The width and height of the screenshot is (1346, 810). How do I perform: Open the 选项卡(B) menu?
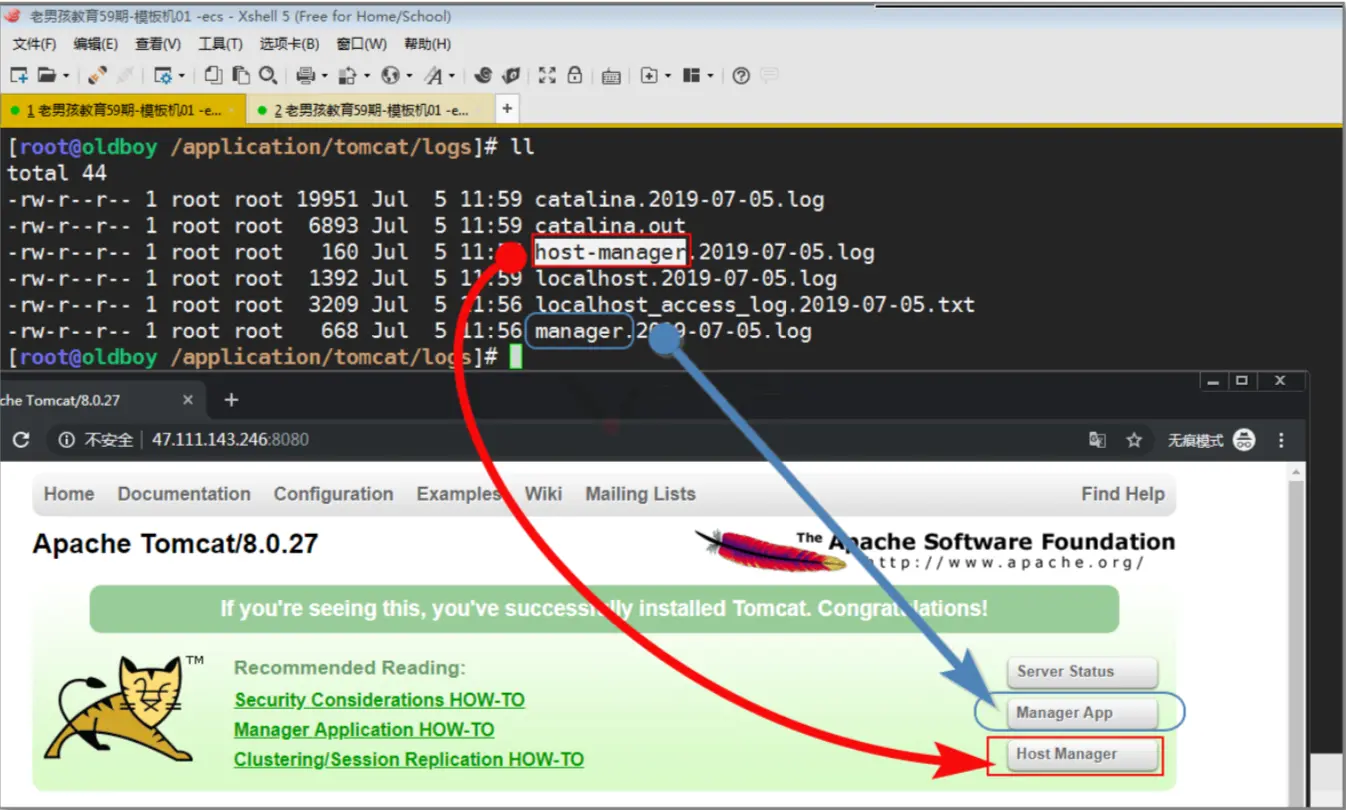[289, 44]
